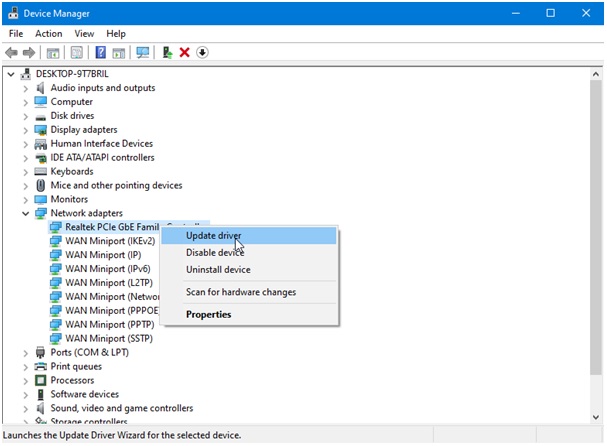The height and width of the screenshot is (446, 607).
Task: Select WAN Miniport (IP)
Action: [x=103, y=255]
